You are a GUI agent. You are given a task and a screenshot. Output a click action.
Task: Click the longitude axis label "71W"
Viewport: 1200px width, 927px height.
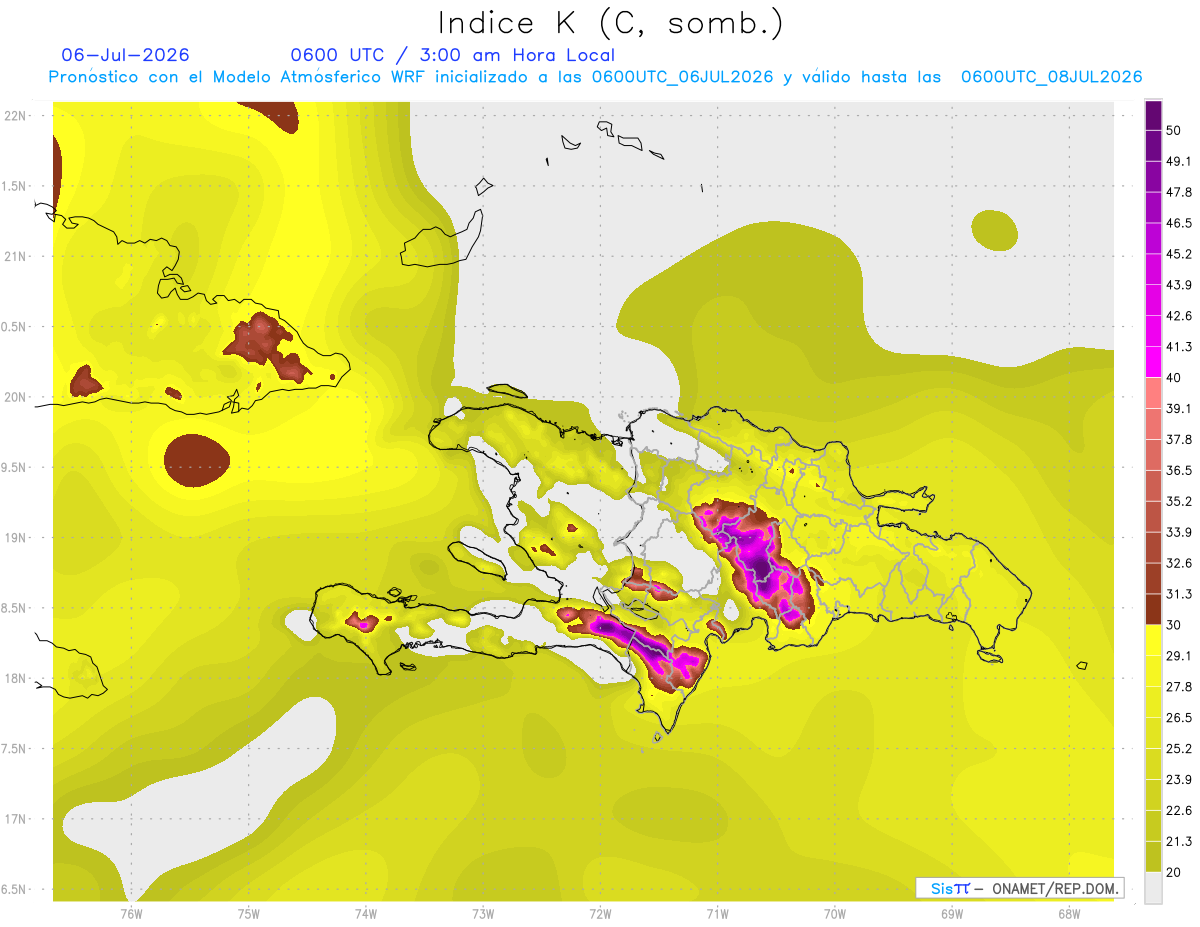pos(717,913)
